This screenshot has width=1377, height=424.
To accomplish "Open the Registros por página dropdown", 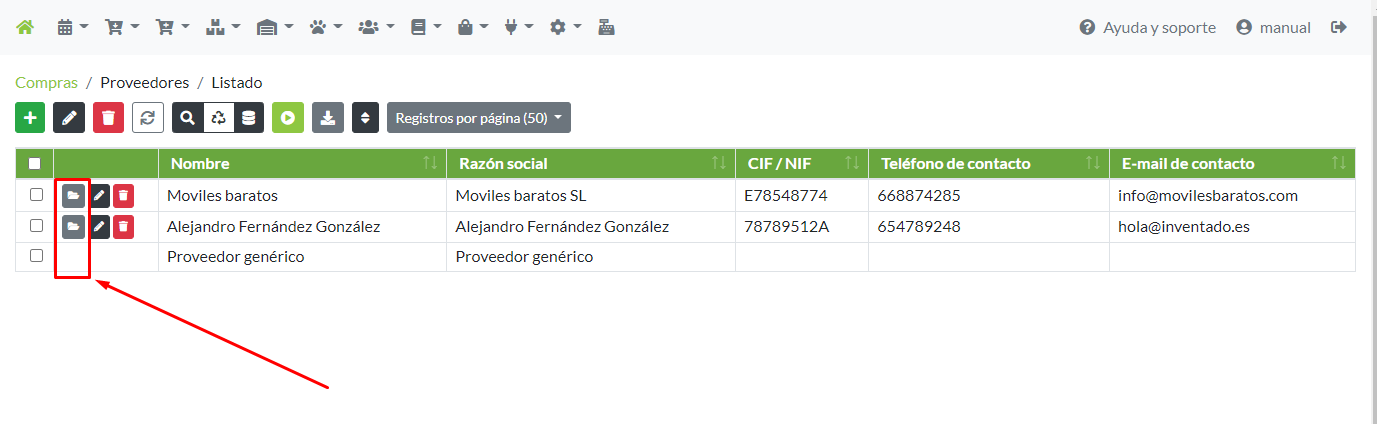I will [478, 118].
